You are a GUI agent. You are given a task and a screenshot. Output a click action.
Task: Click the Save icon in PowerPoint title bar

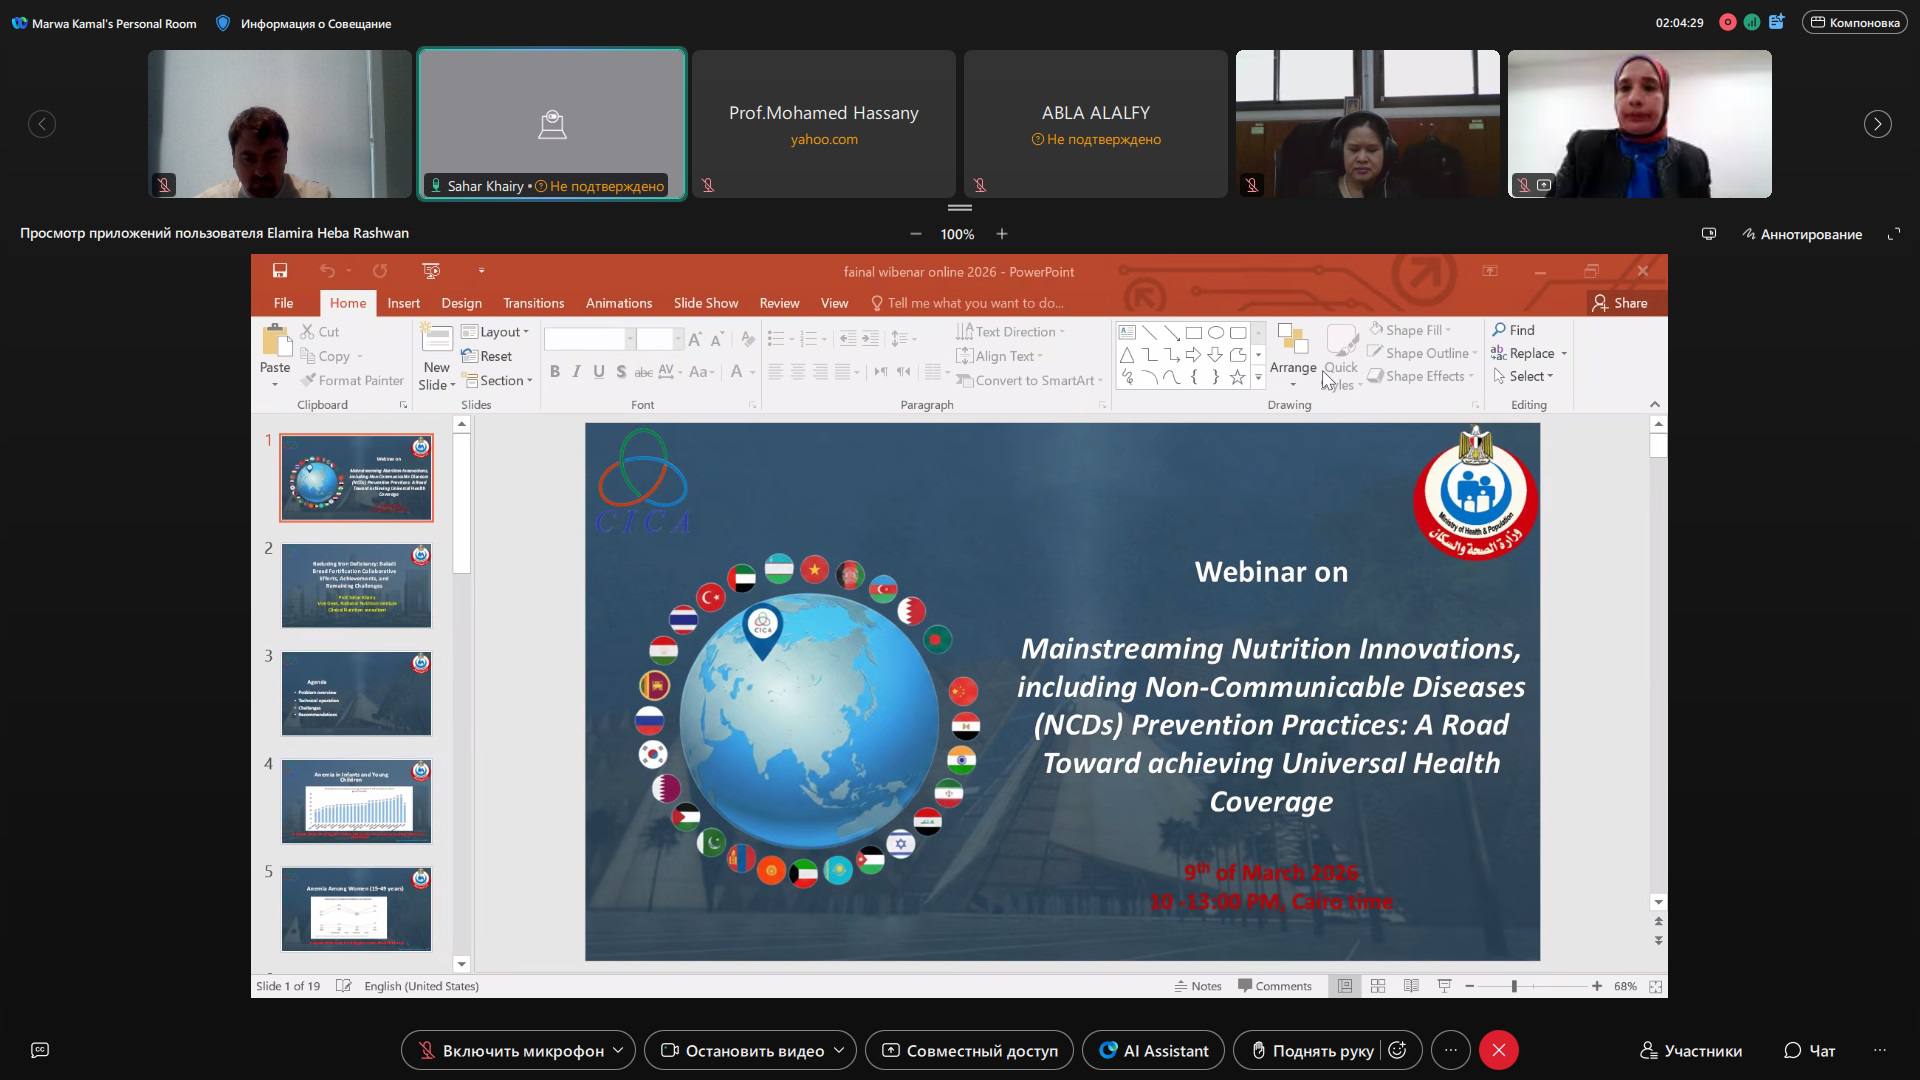tap(280, 271)
